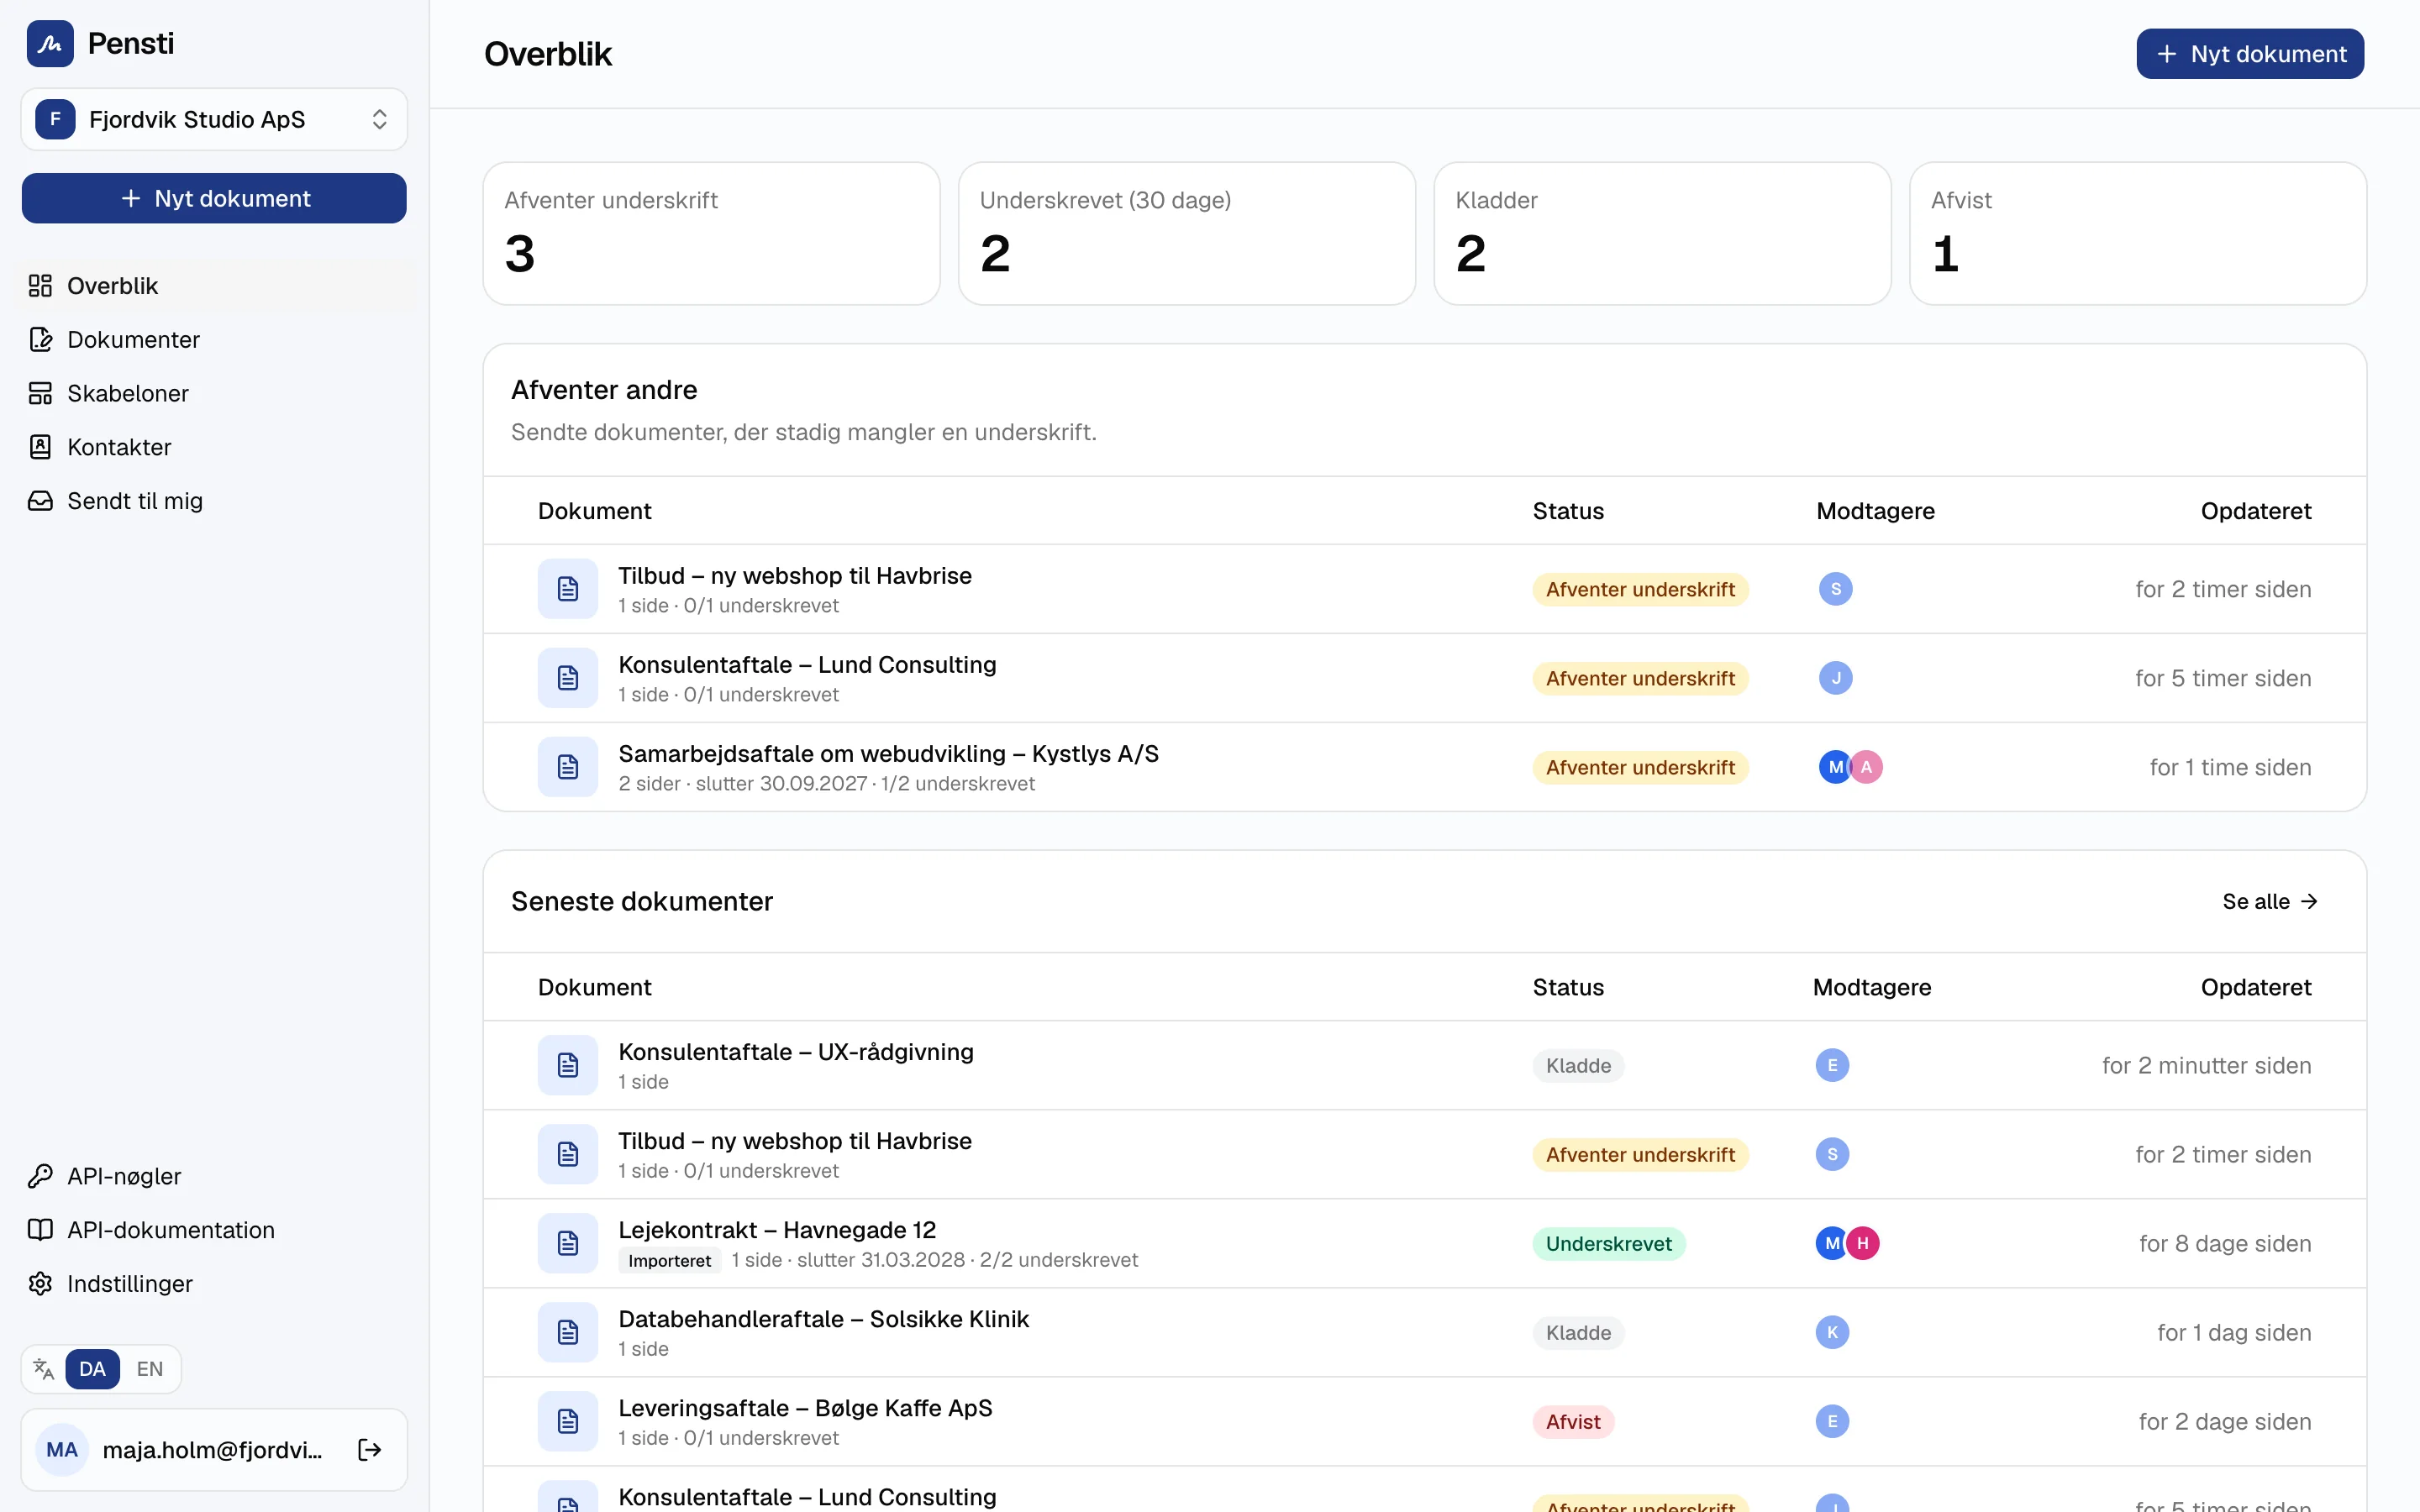Open Kontakter in the sidebar
The height and width of the screenshot is (1512, 2420).
click(x=214, y=447)
